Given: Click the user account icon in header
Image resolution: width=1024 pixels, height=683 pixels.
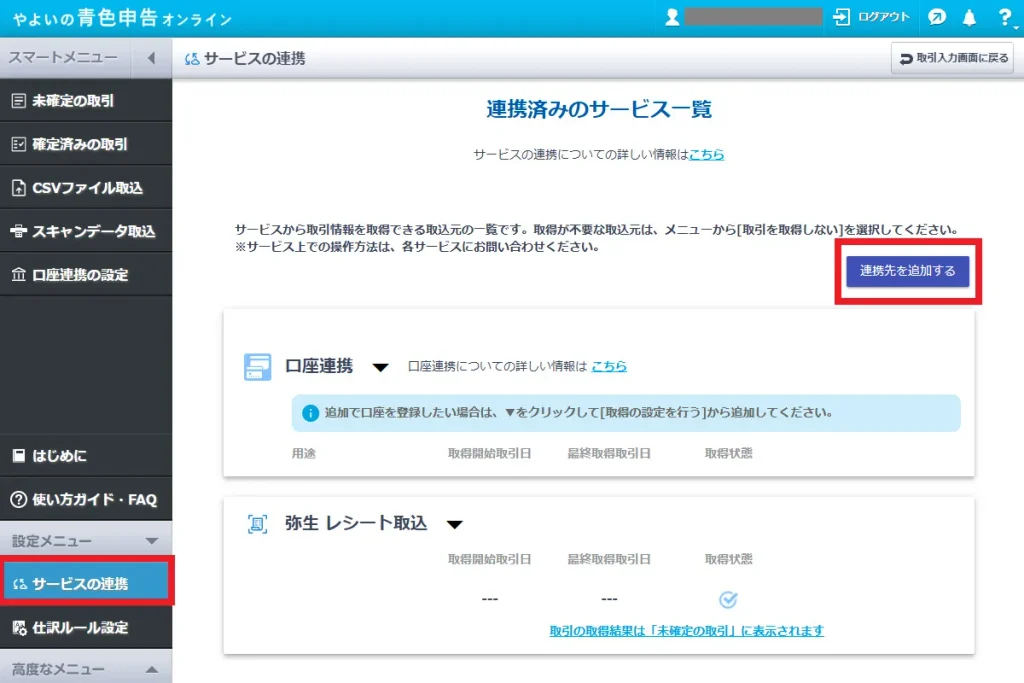Looking at the screenshot, I should coord(672,18).
